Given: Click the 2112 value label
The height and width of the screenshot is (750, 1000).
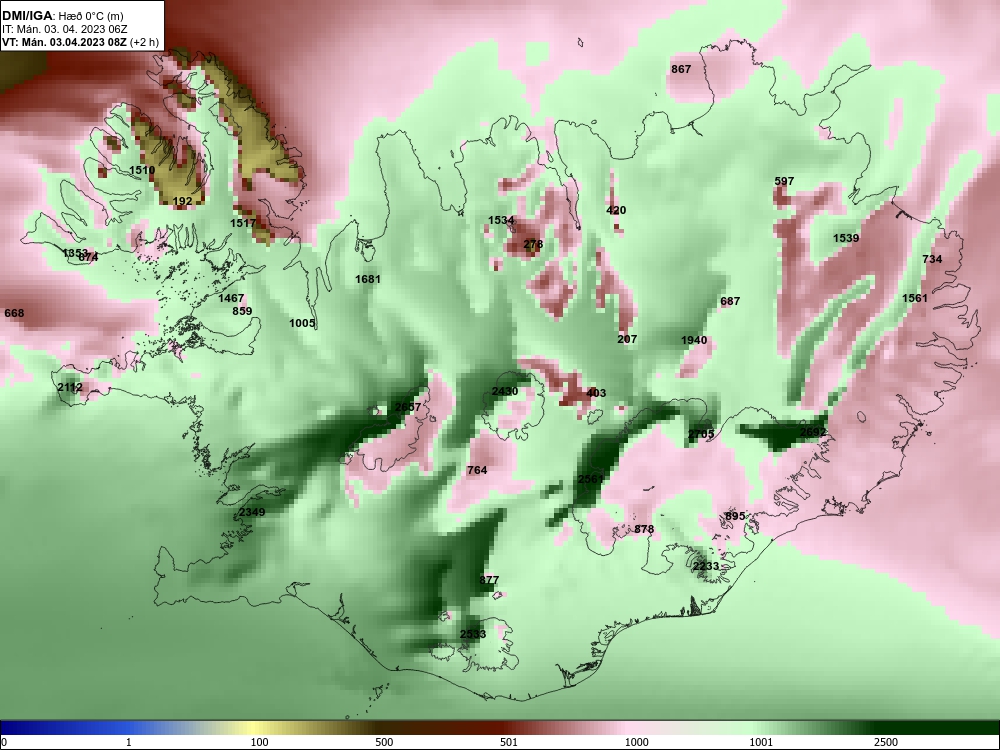Looking at the screenshot, I should [x=70, y=388].
